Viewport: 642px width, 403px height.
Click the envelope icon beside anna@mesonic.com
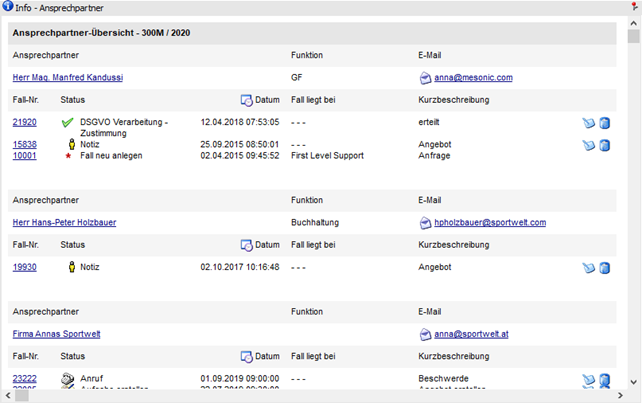coord(426,77)
